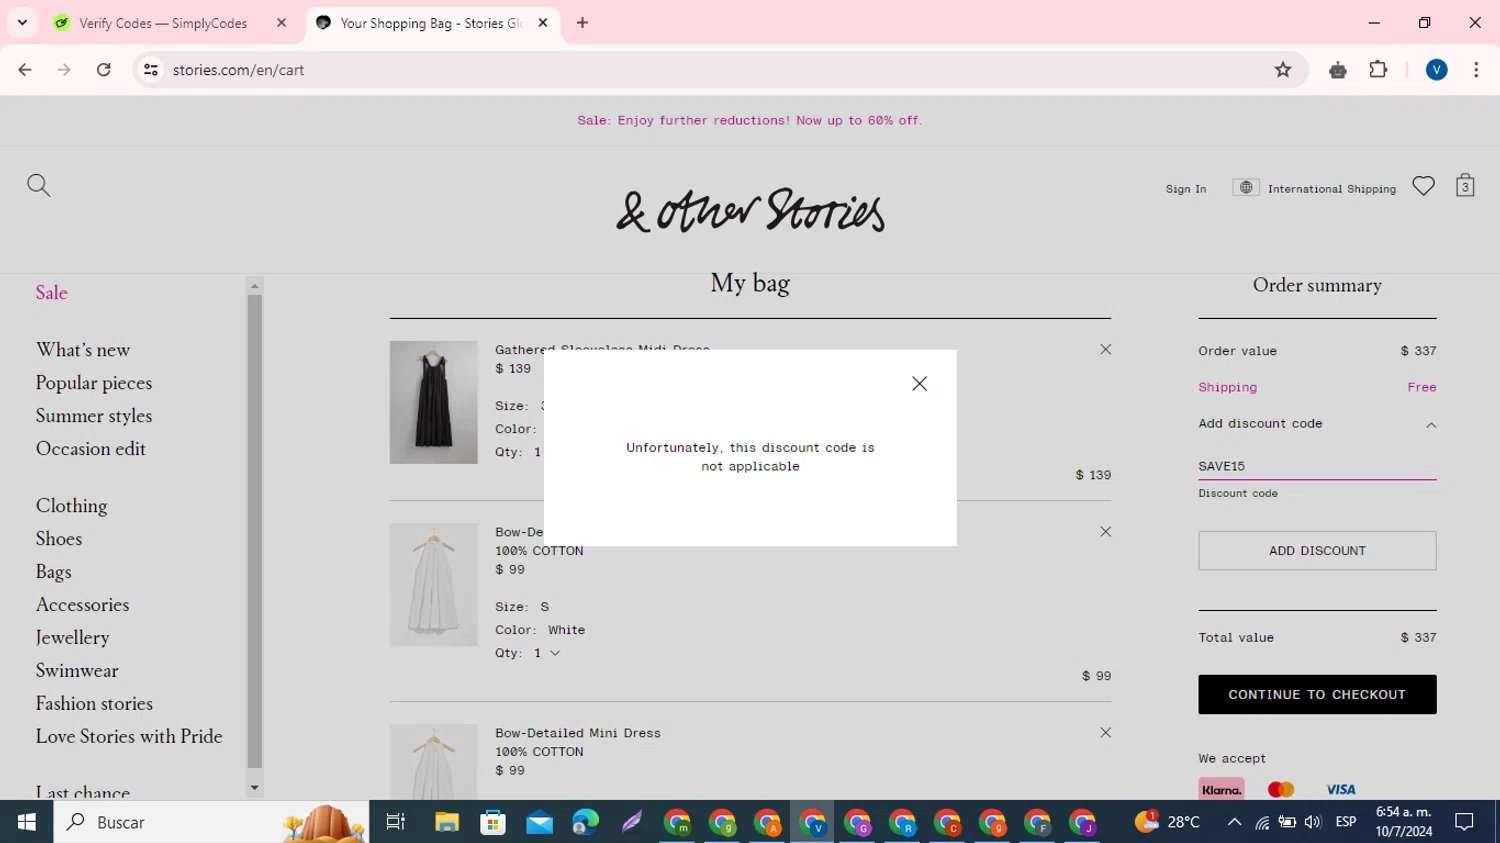The image size is (1500, 843).
Task: Open the Chrome tab search dropdown
Action: pyautogui.click(x=22, y=23)
